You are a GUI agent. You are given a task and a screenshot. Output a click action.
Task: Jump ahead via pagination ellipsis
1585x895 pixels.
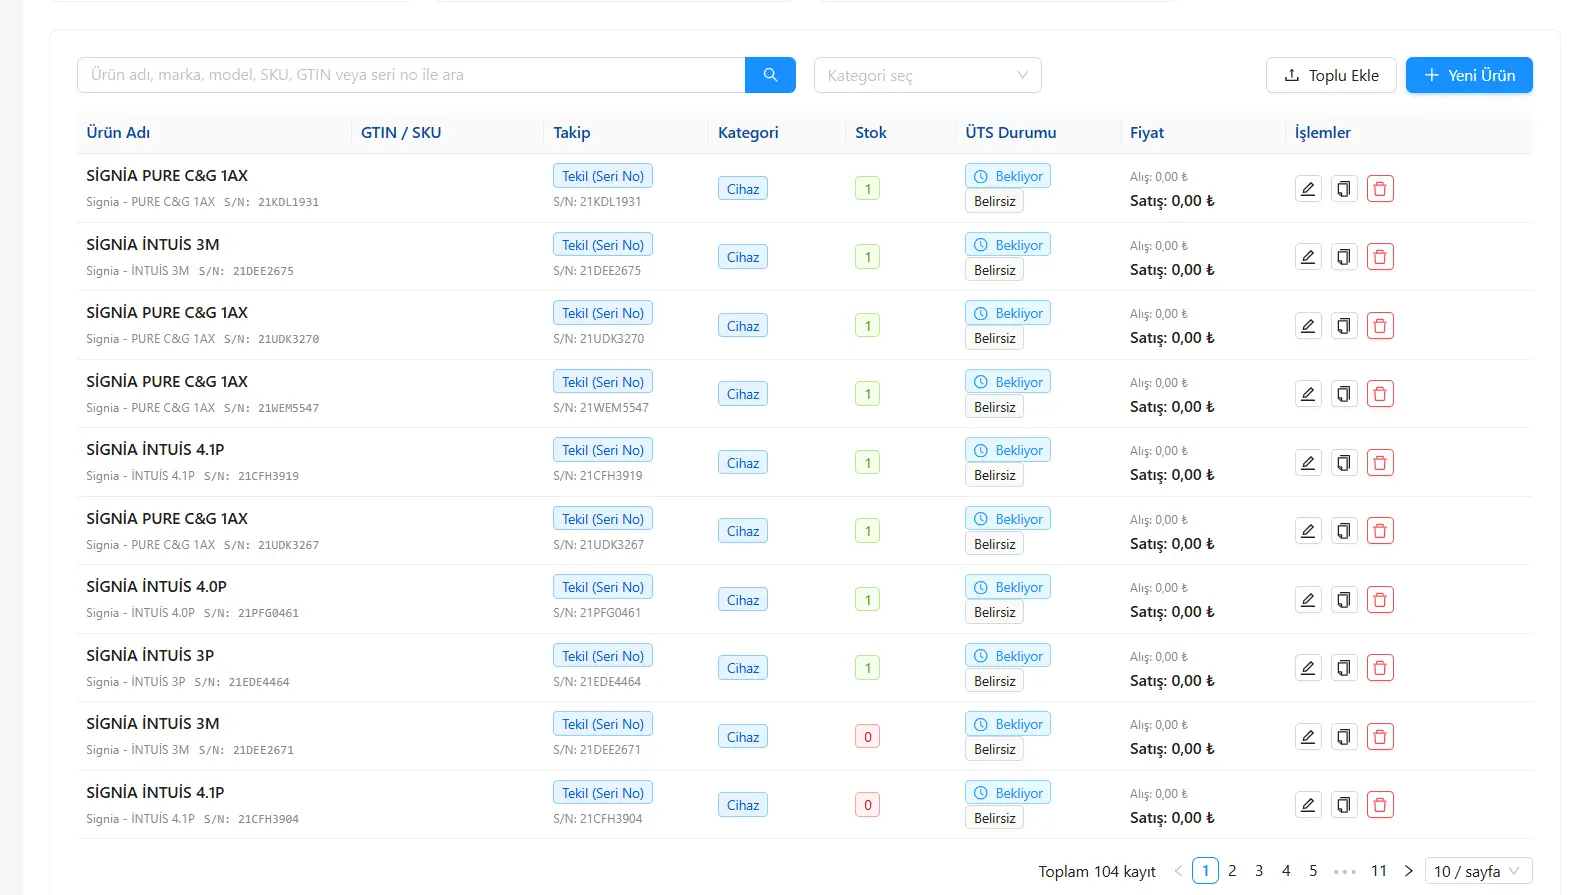tap(1345, 871)
